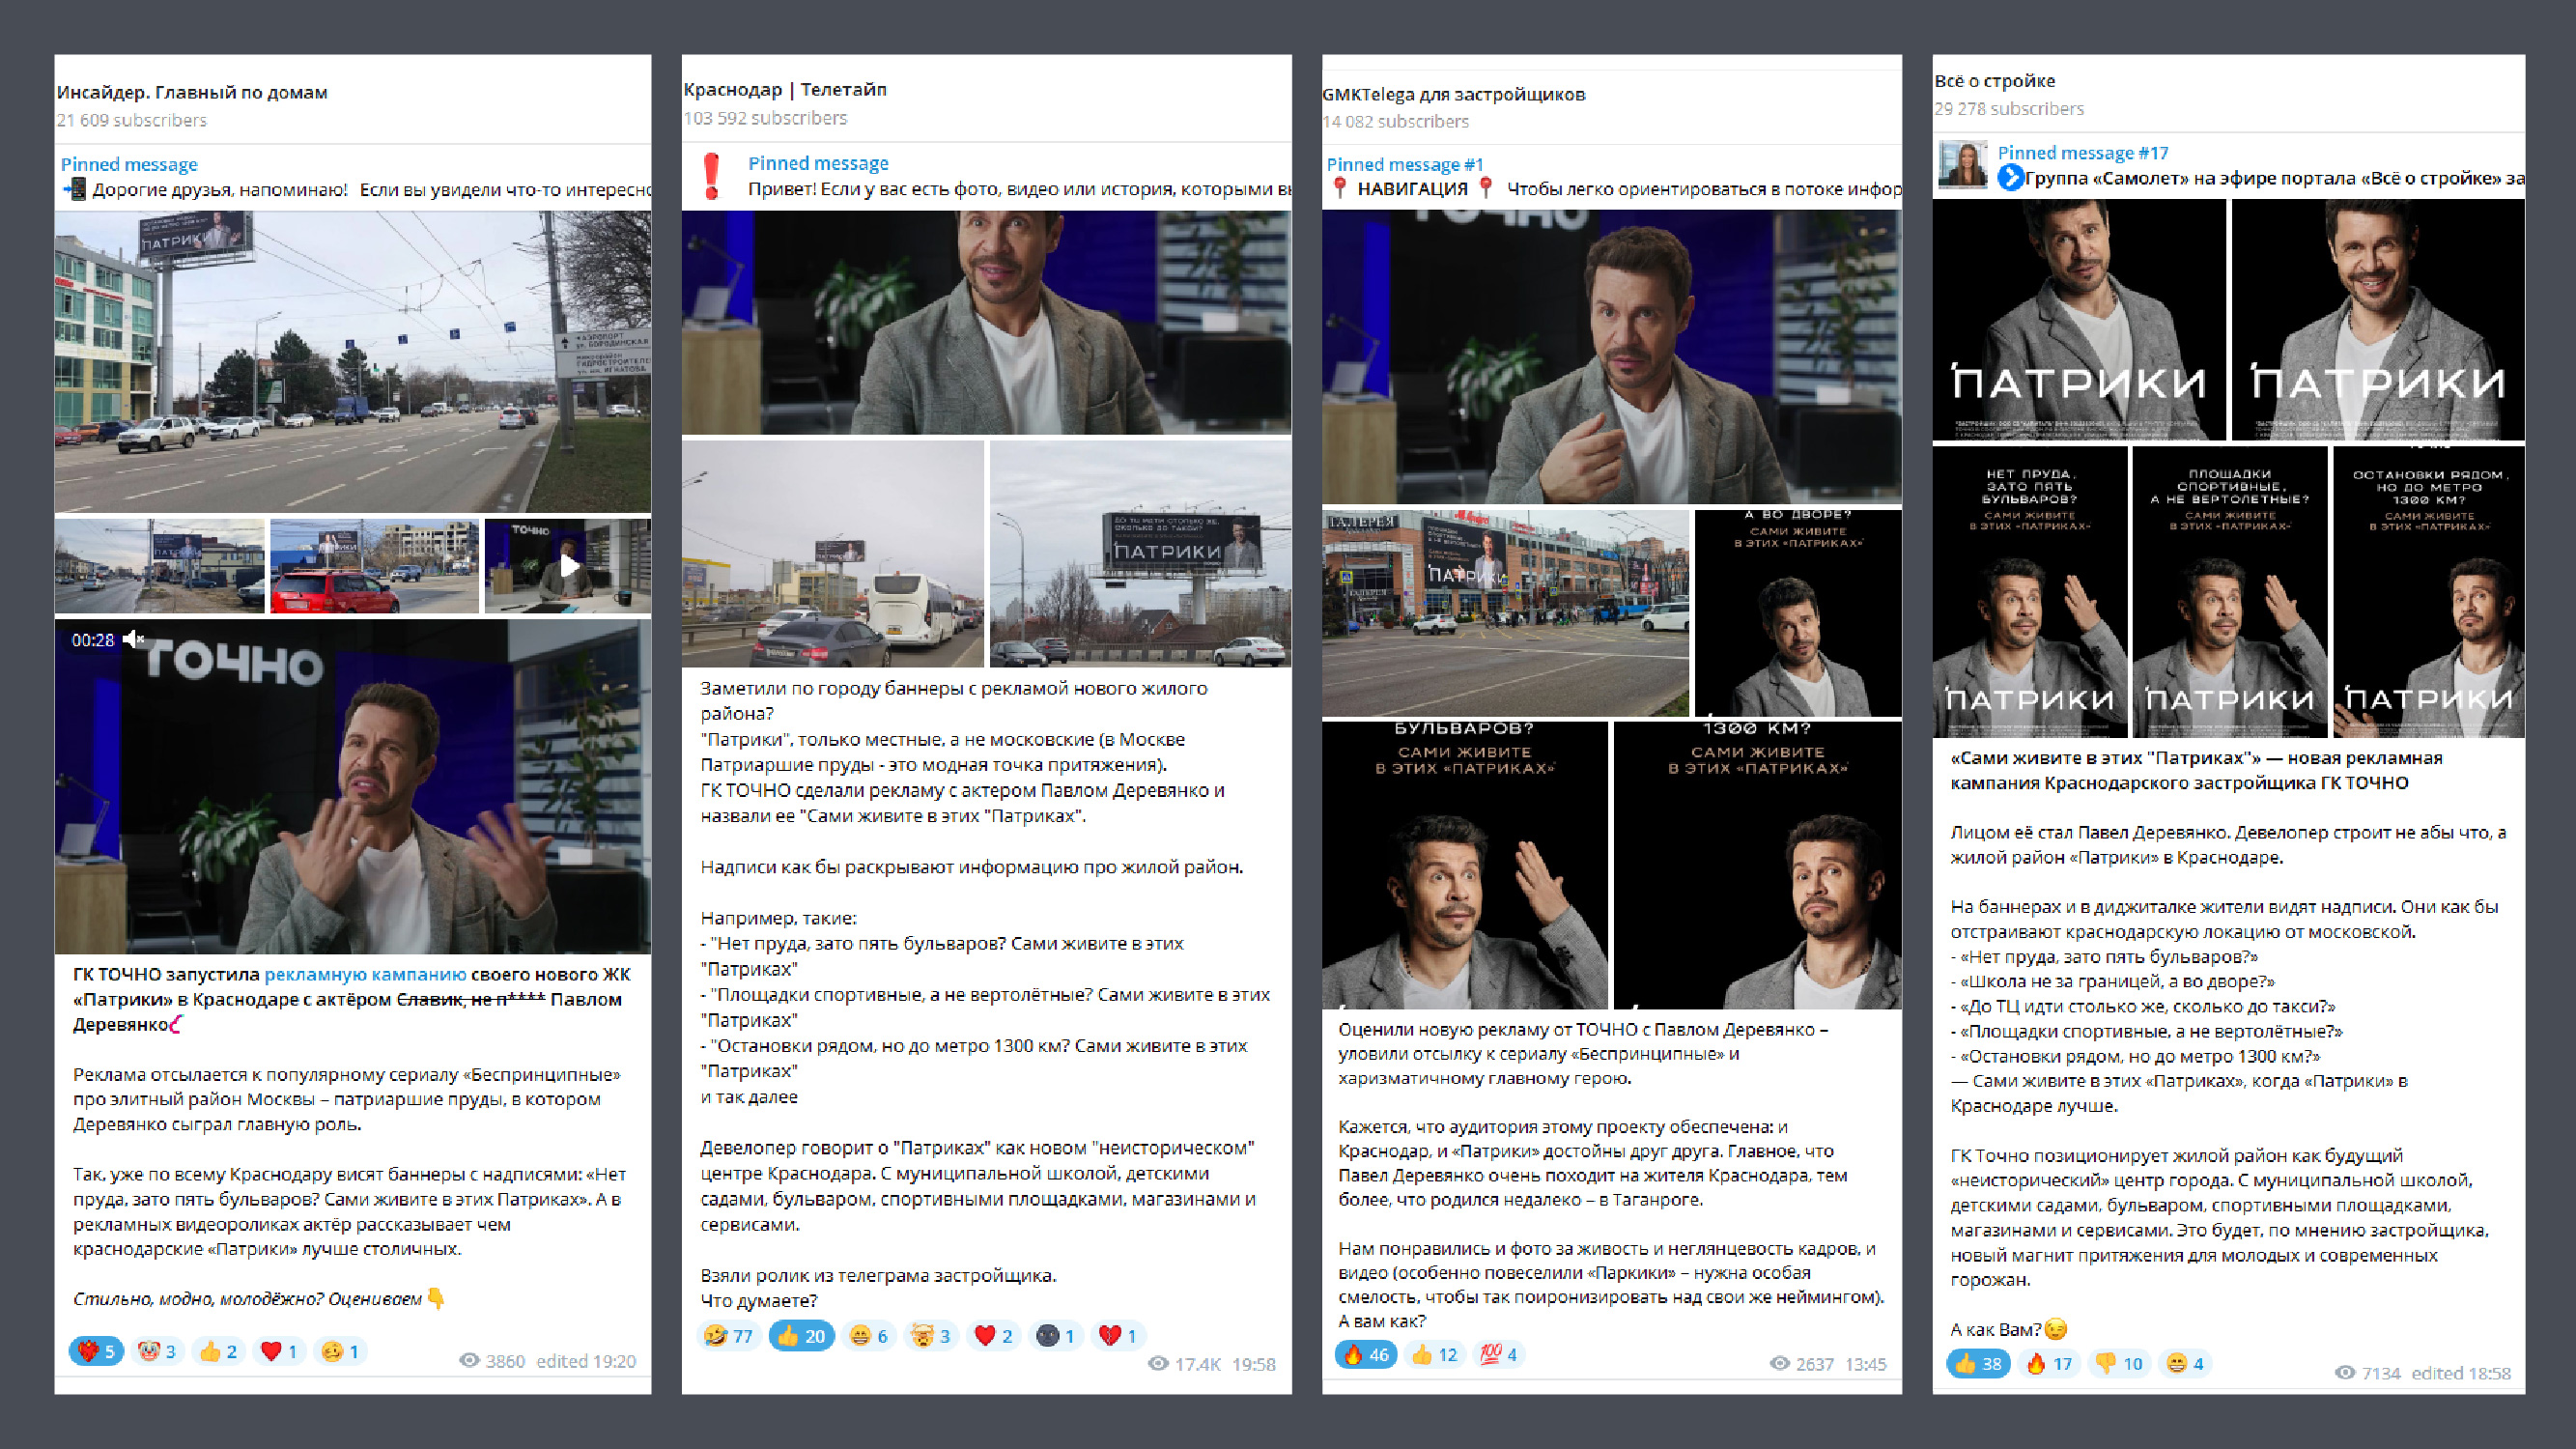Click the thumbs-up reaction with 12
This screenshot has height=1449, width=2576.
coord(1434,1355)
